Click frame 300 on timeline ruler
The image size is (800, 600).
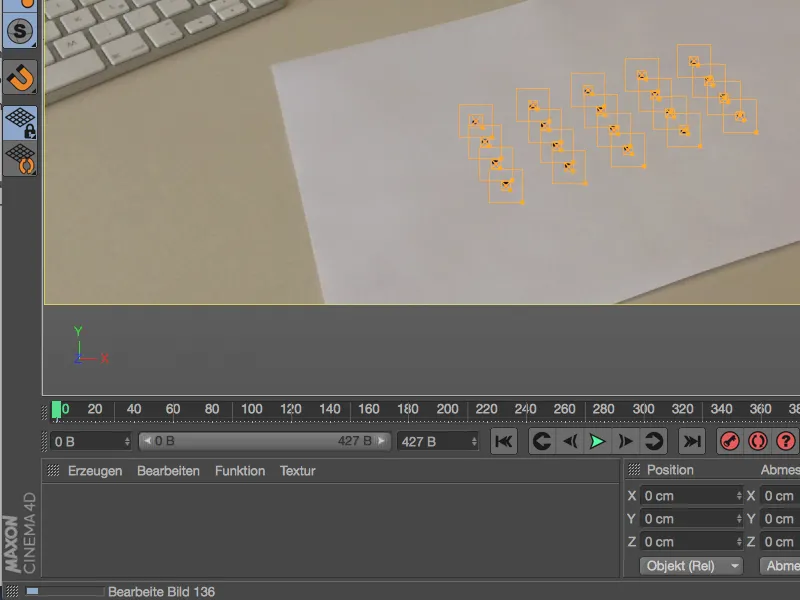click(x=643, y=409)
